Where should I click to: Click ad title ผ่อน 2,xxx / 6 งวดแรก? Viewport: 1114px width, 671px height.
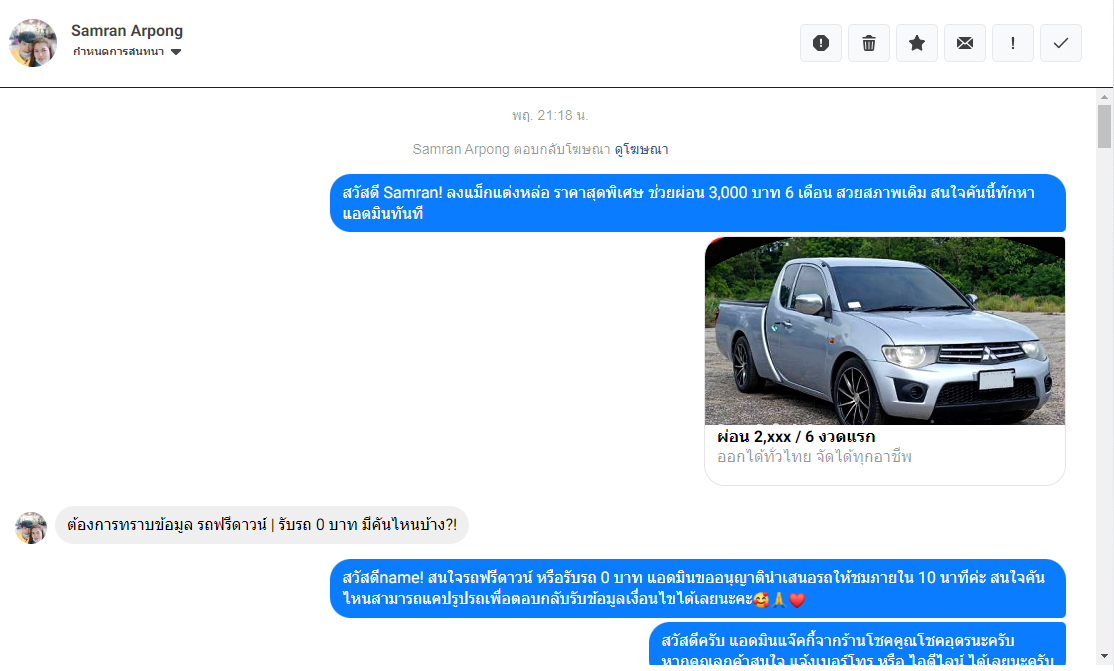[x=796, y=436]
